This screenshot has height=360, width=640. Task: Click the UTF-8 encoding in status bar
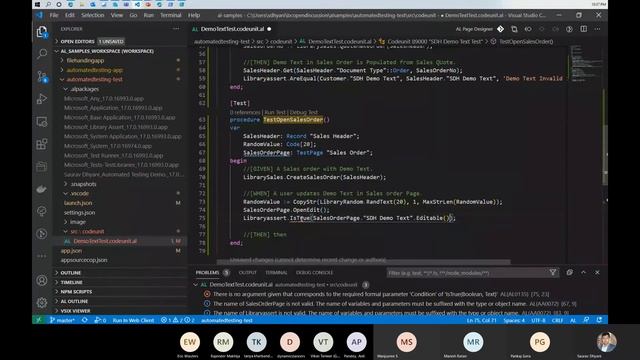(x=538, y=320)
